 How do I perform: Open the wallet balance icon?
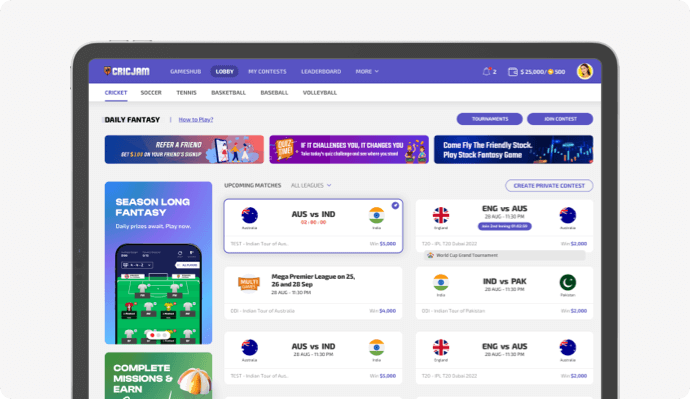(x=513, y=72)
